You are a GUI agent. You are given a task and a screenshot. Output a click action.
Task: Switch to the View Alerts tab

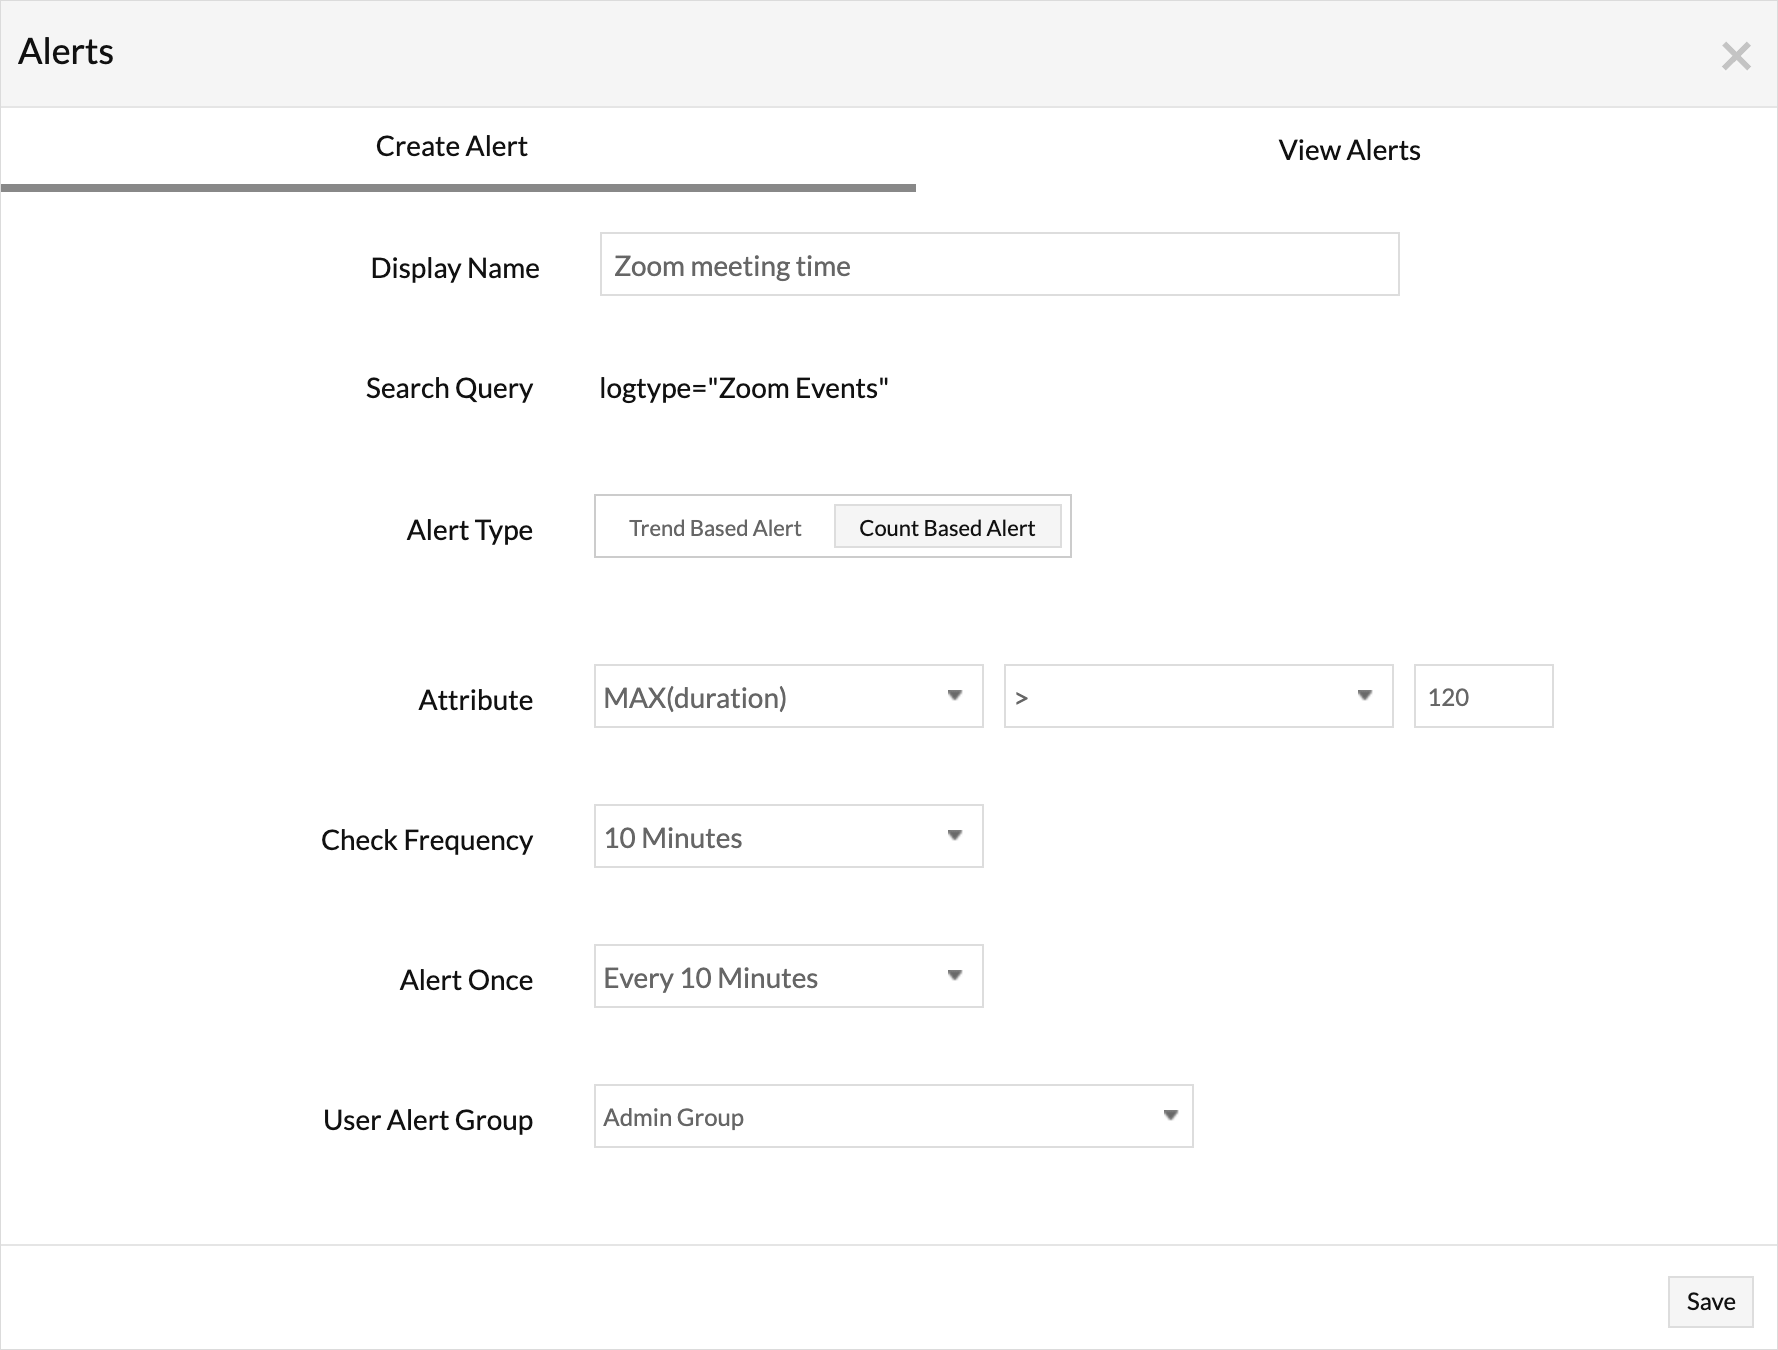pos(1349,149)
